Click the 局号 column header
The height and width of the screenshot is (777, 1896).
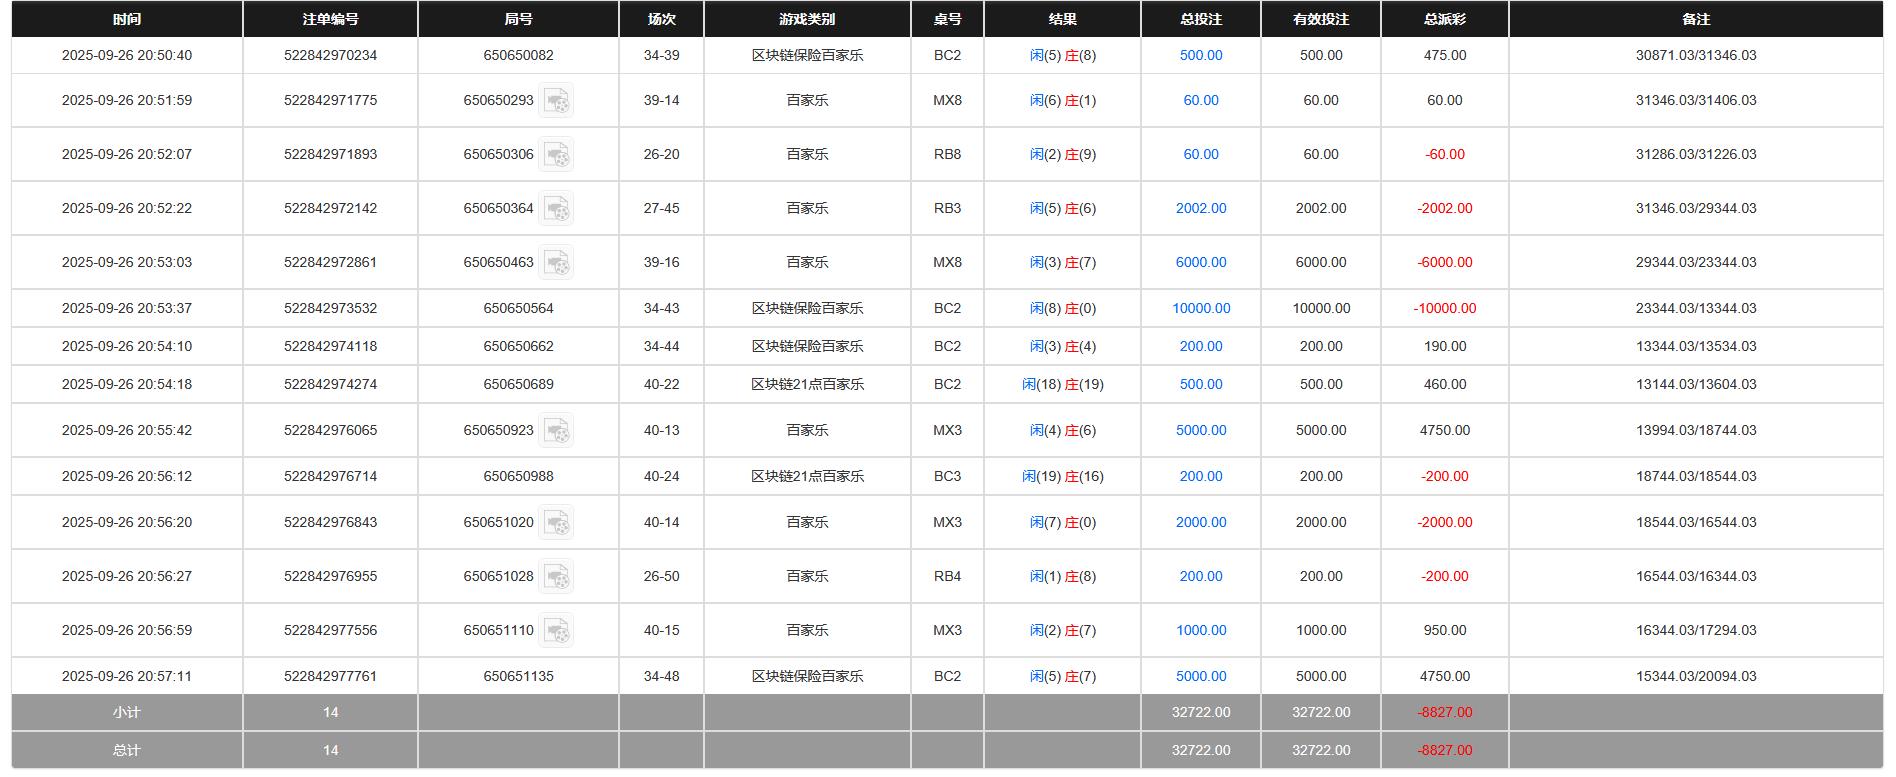pos(518,19)
